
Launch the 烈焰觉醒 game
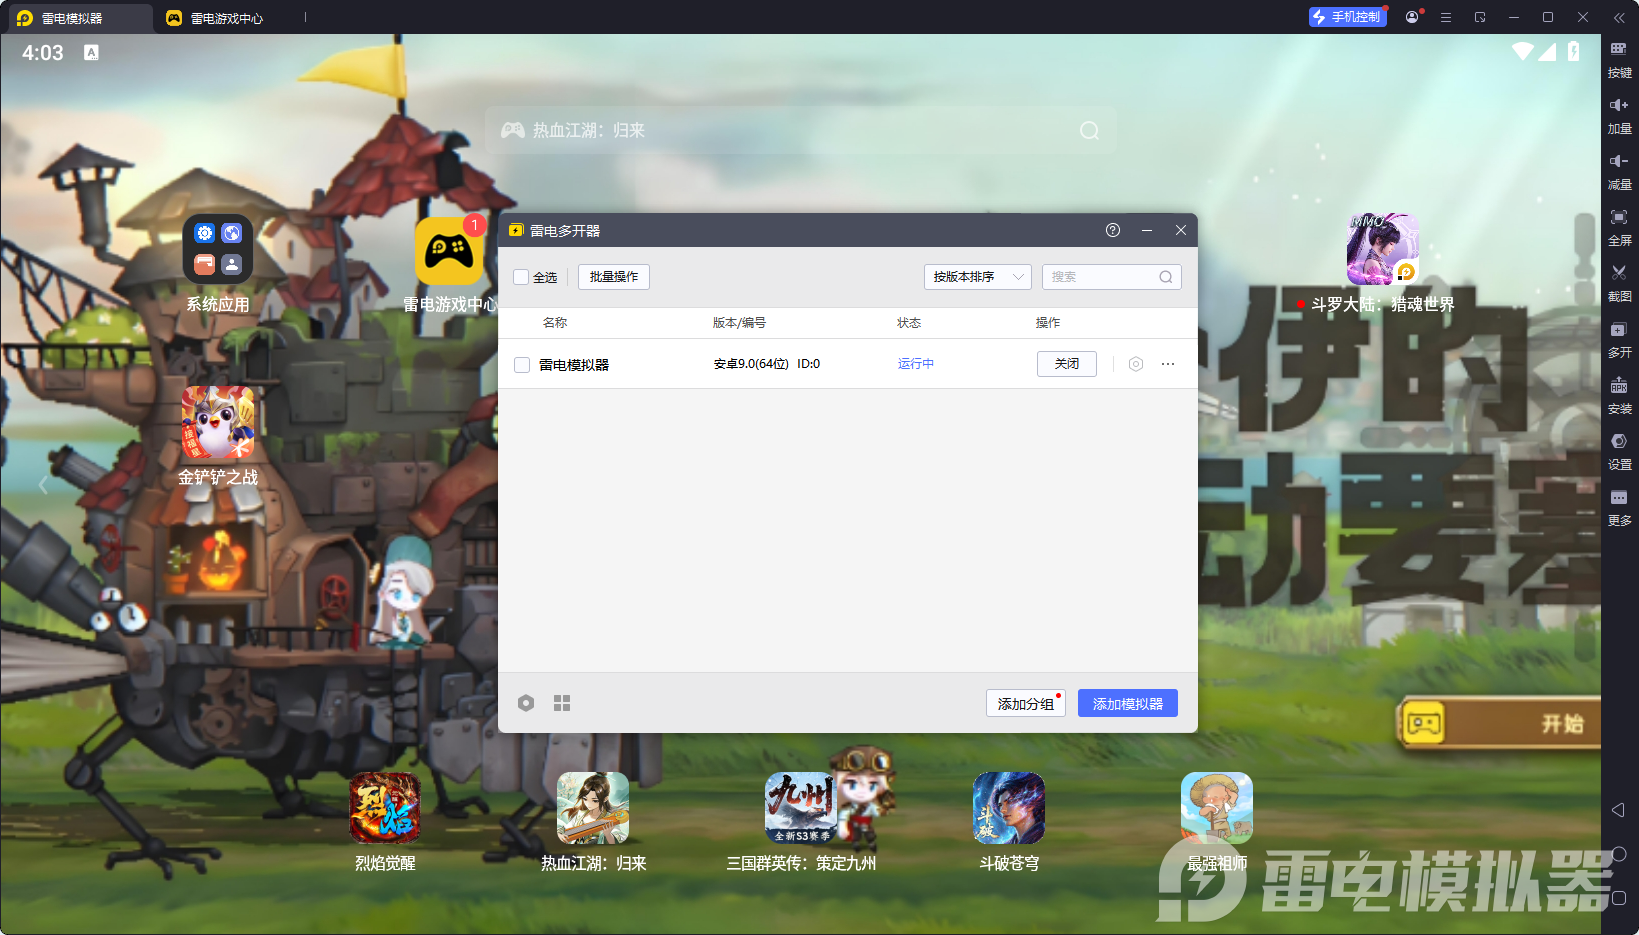coord(385,808)
